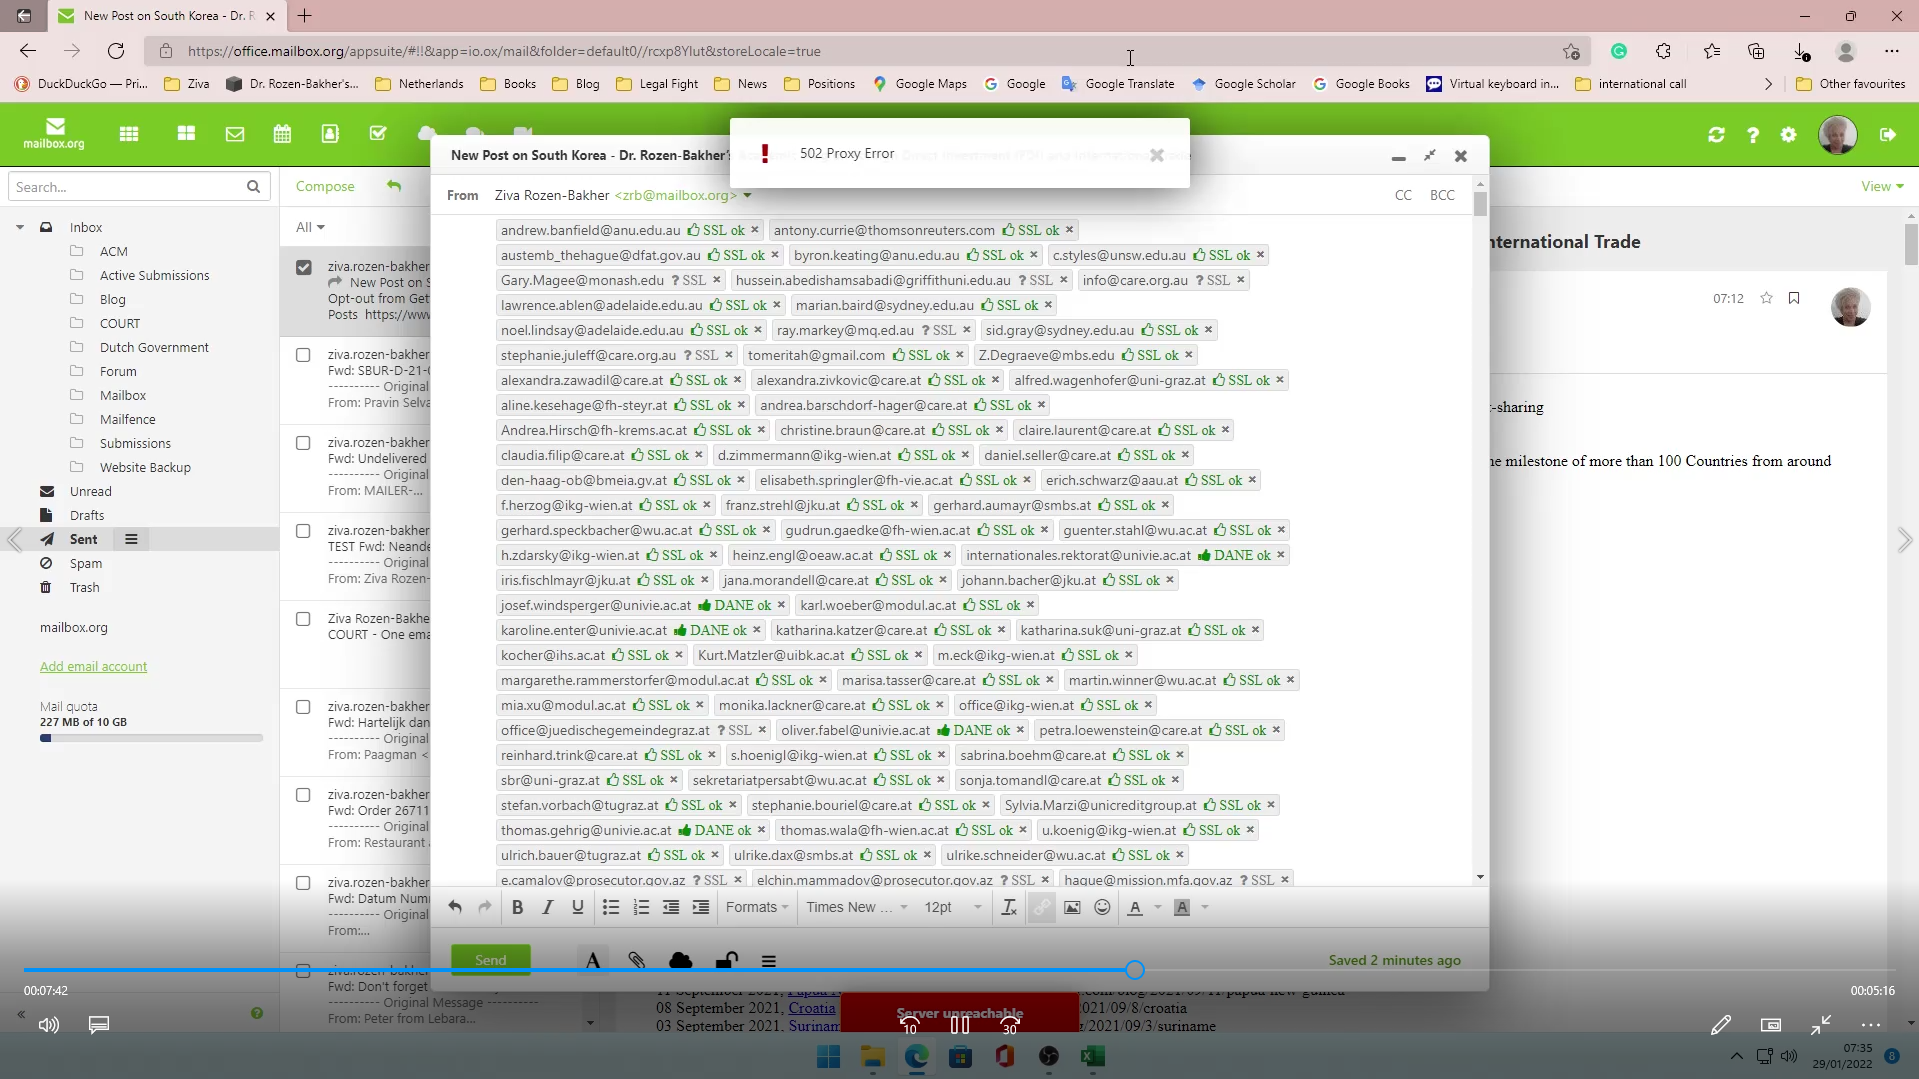Click the search magnifier icon

[253, 187]
